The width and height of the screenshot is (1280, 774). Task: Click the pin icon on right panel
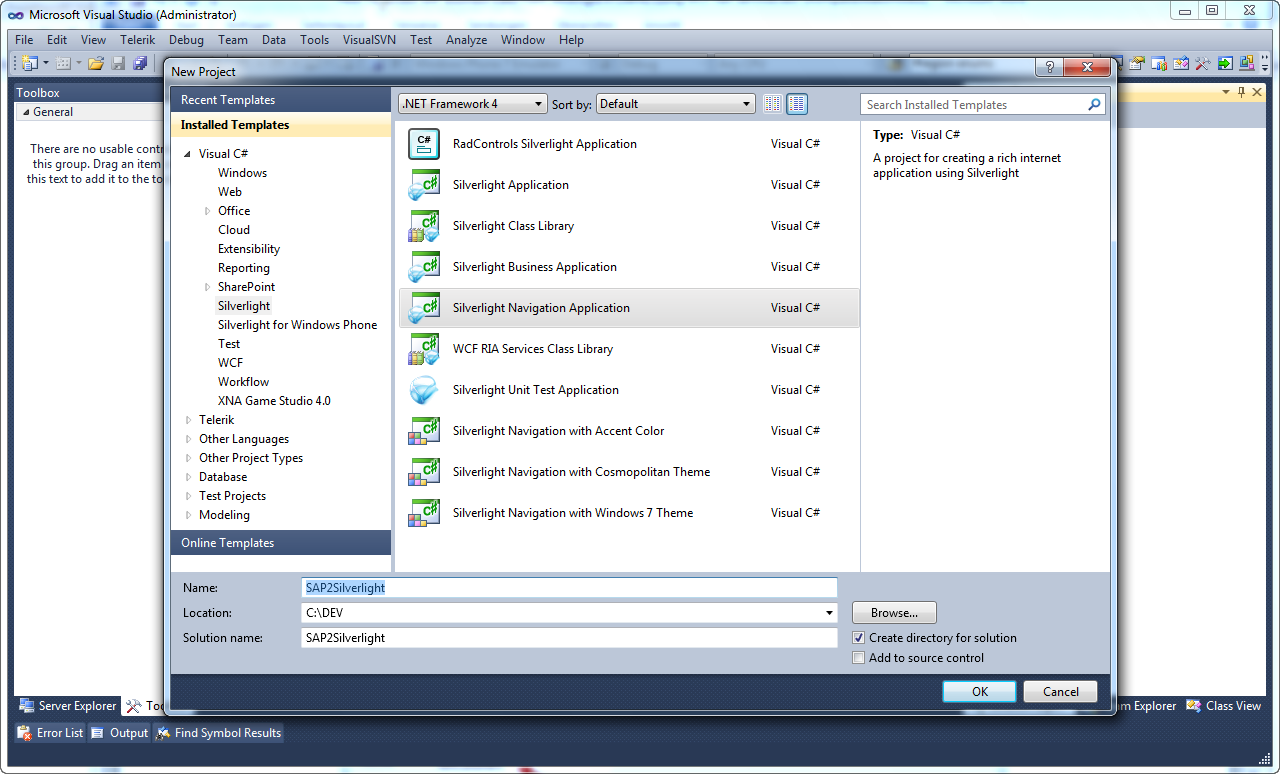pos(1242,92)
